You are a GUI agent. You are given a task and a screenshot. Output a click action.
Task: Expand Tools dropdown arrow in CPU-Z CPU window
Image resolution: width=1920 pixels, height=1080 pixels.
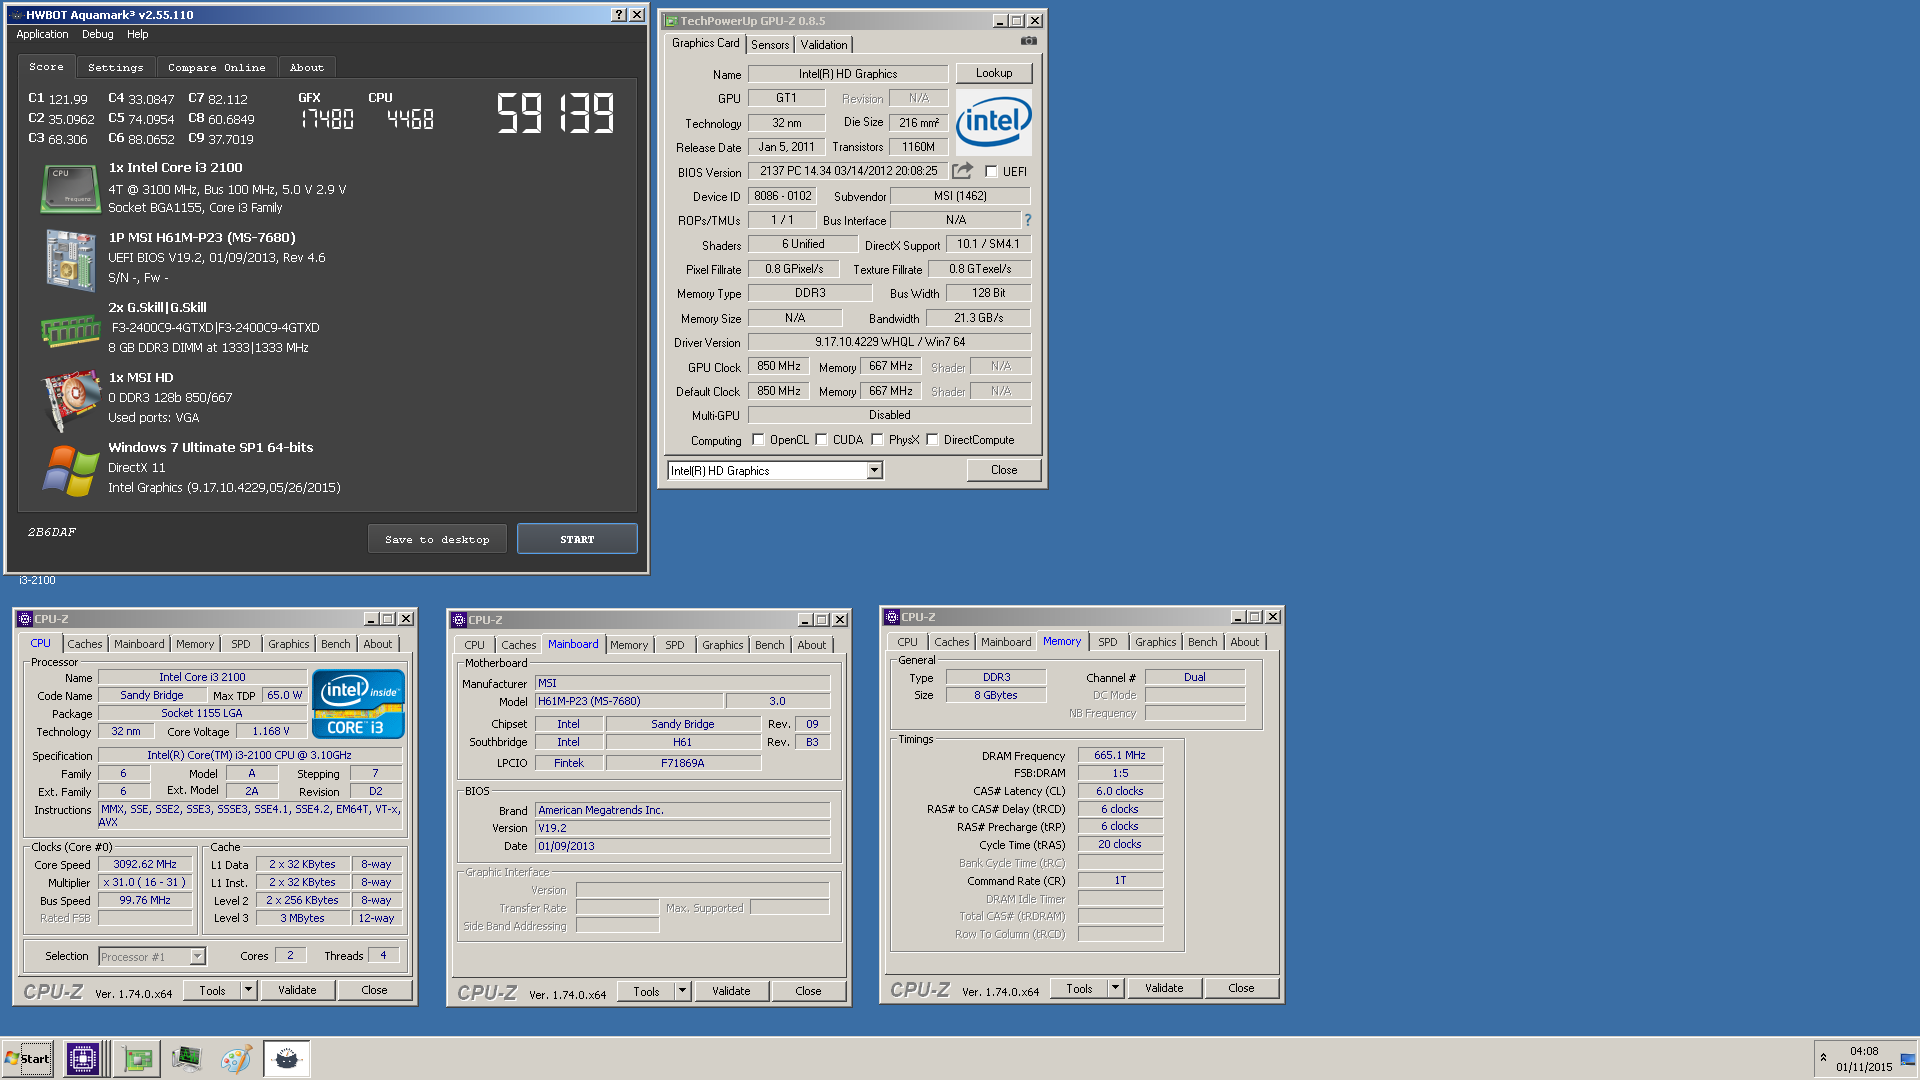tap(249, 990)
